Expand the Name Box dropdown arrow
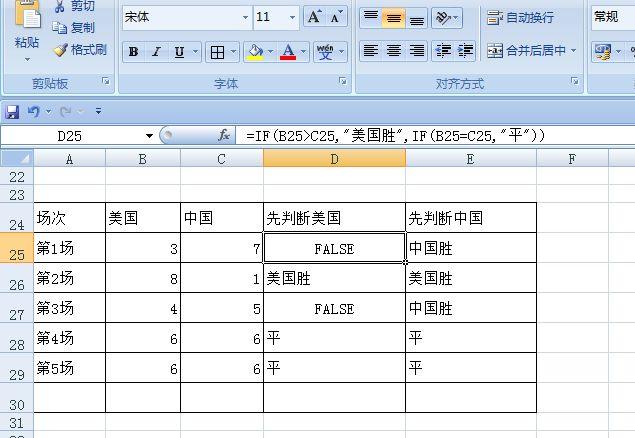Image resolution: width=635 pixels, height=438 pixels. click(x=150, y=135)
